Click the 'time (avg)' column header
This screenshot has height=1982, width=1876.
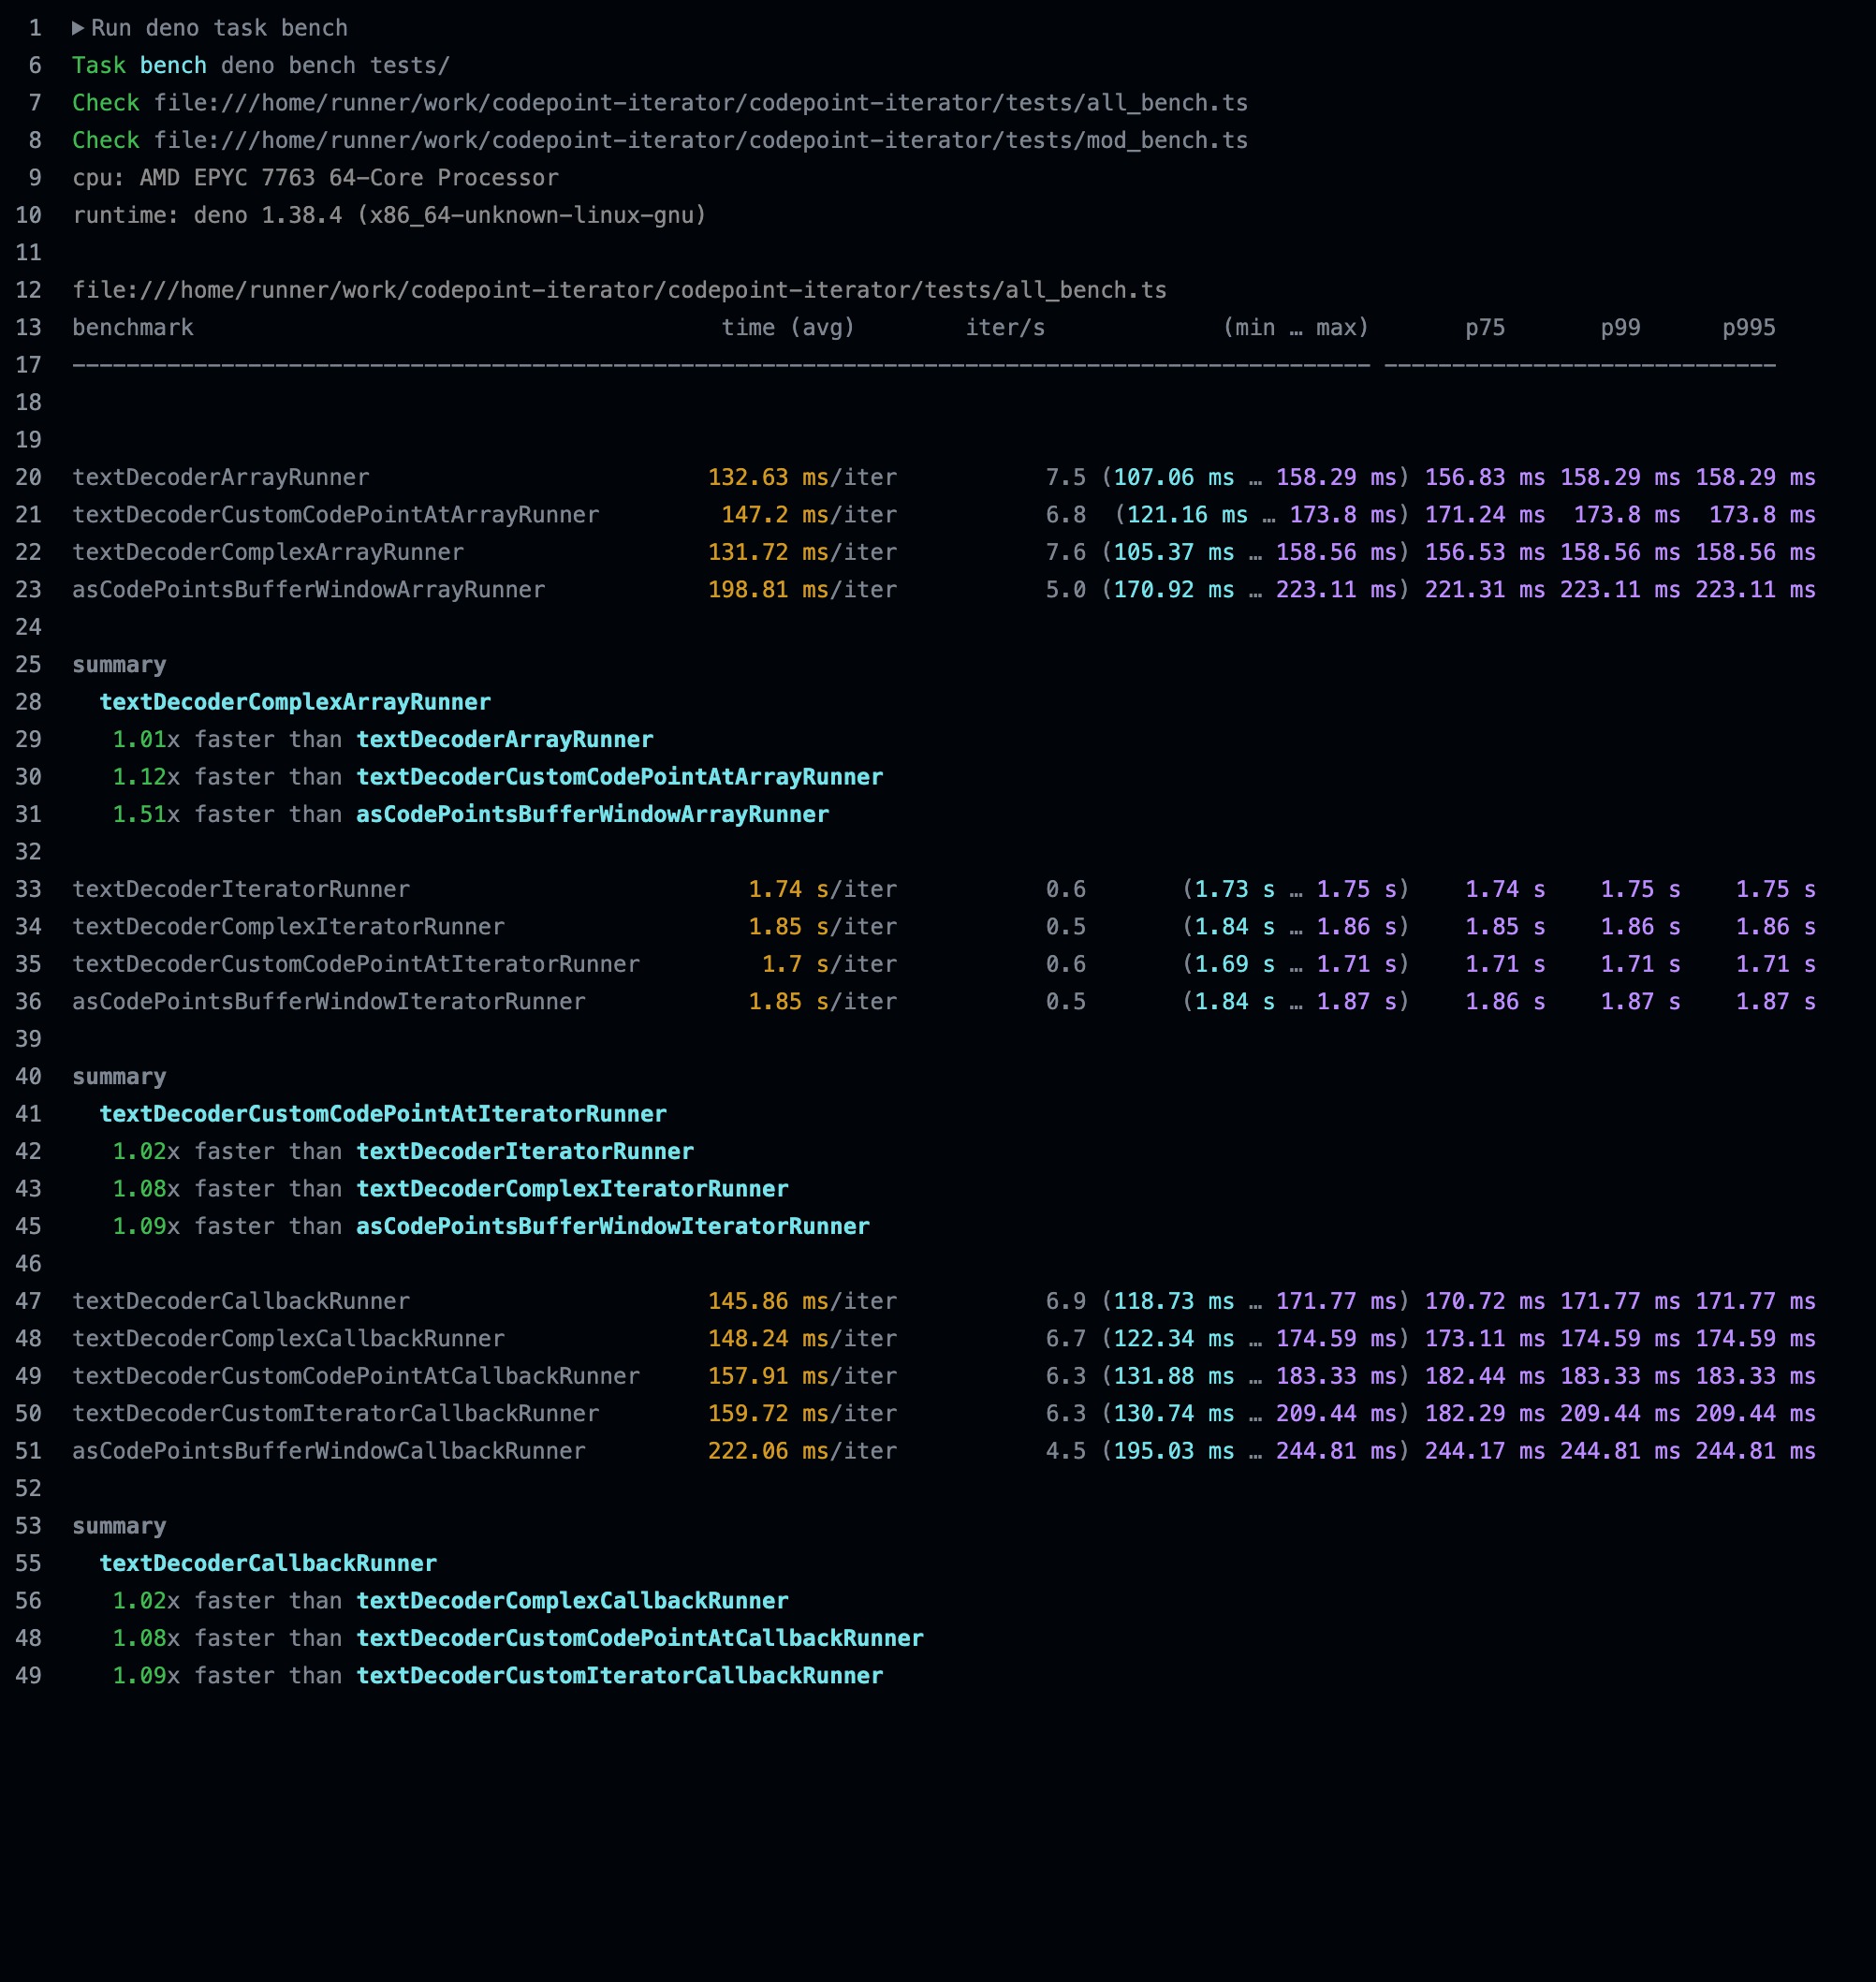tap(788, 328)
